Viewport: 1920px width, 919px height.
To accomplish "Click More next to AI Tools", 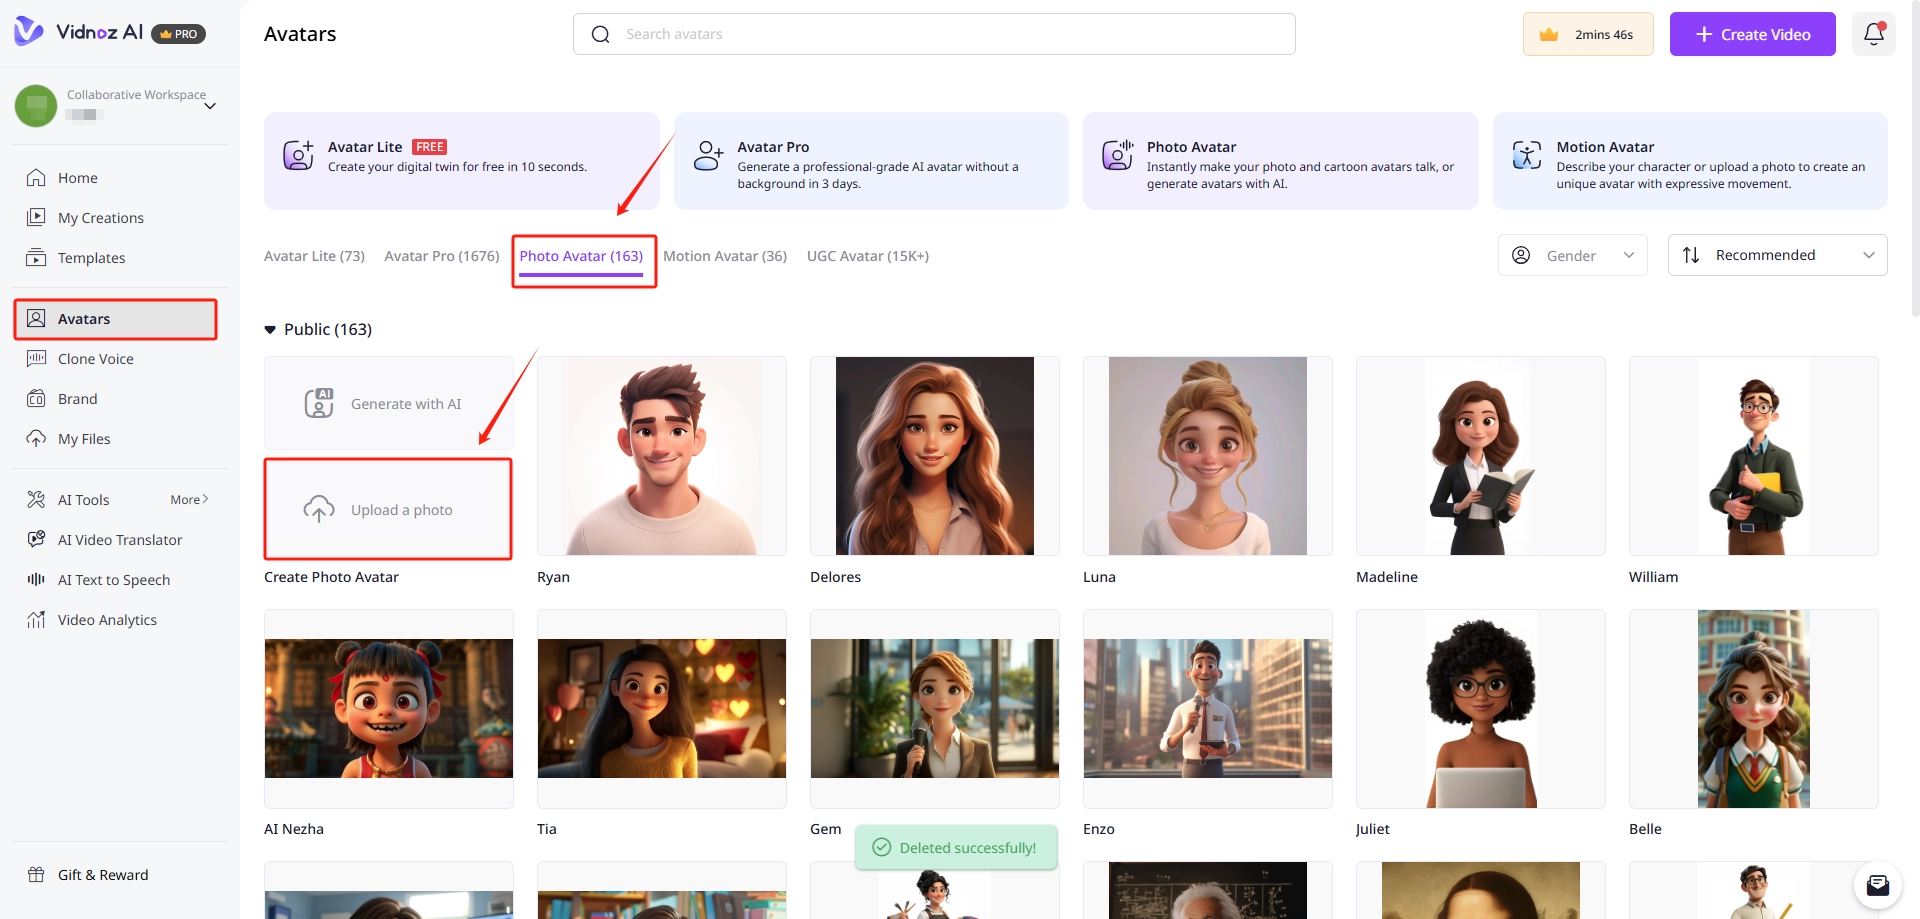I will click(188, 500).
